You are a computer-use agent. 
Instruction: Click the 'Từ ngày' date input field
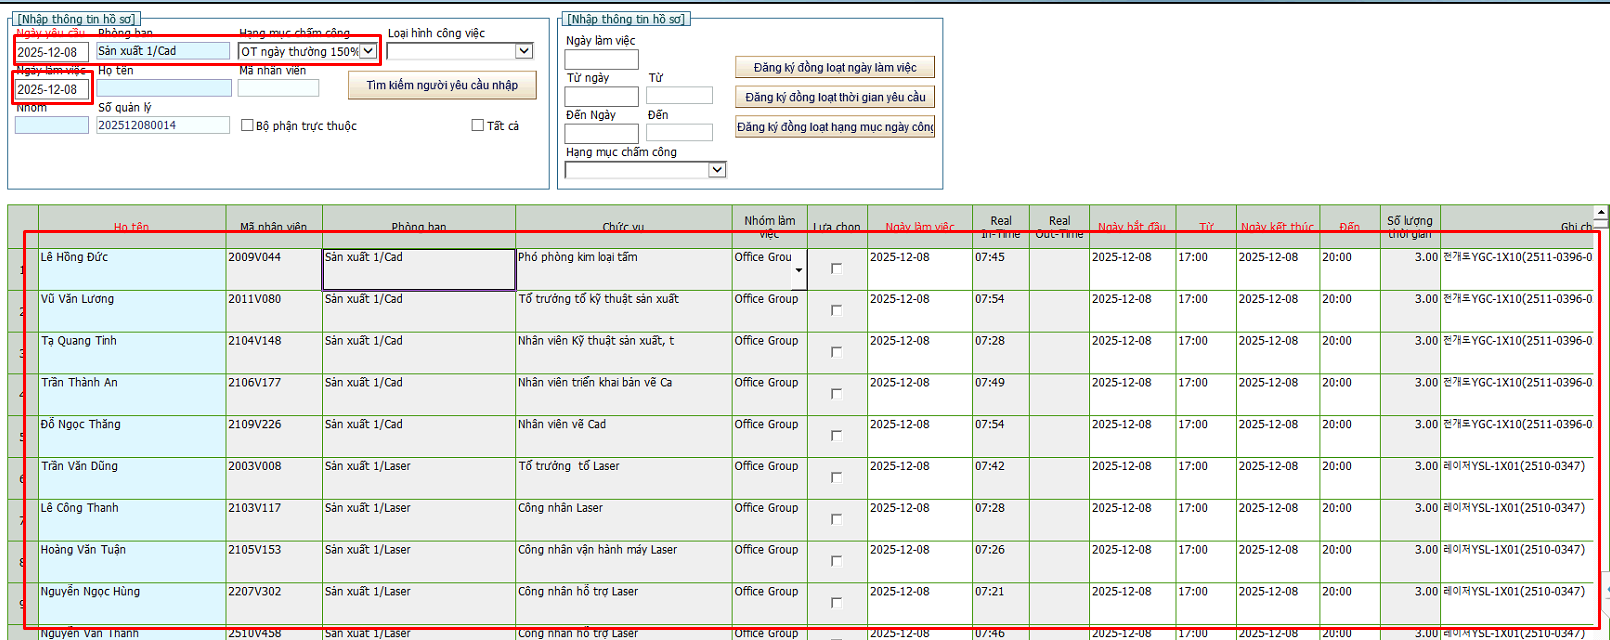pos(601,97)
